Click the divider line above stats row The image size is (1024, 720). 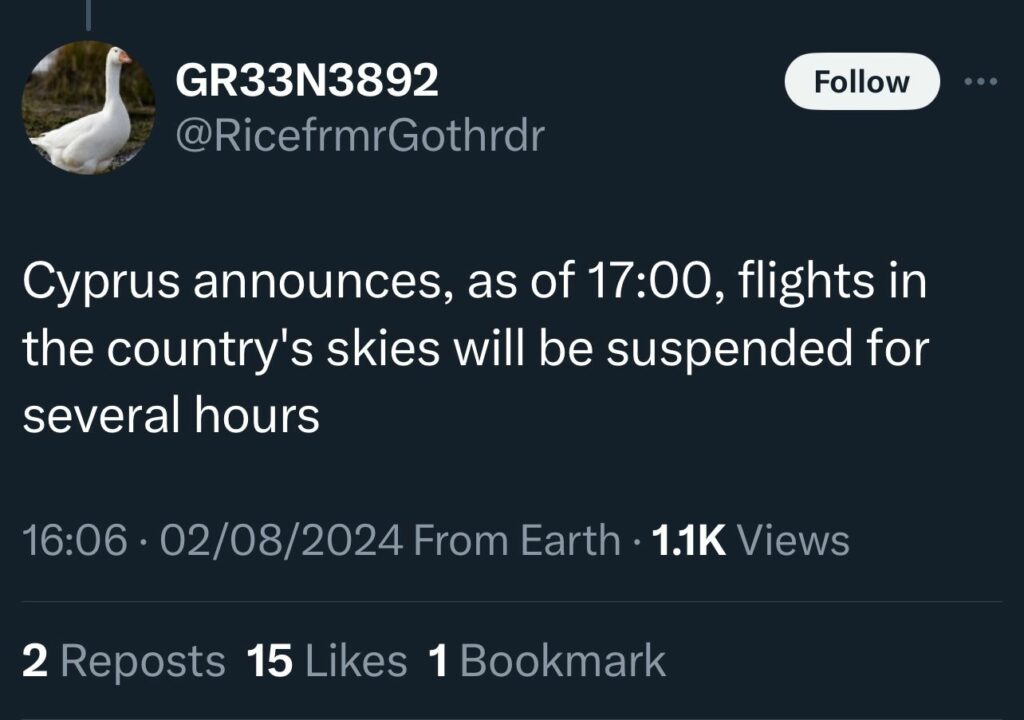click(512, 601)
